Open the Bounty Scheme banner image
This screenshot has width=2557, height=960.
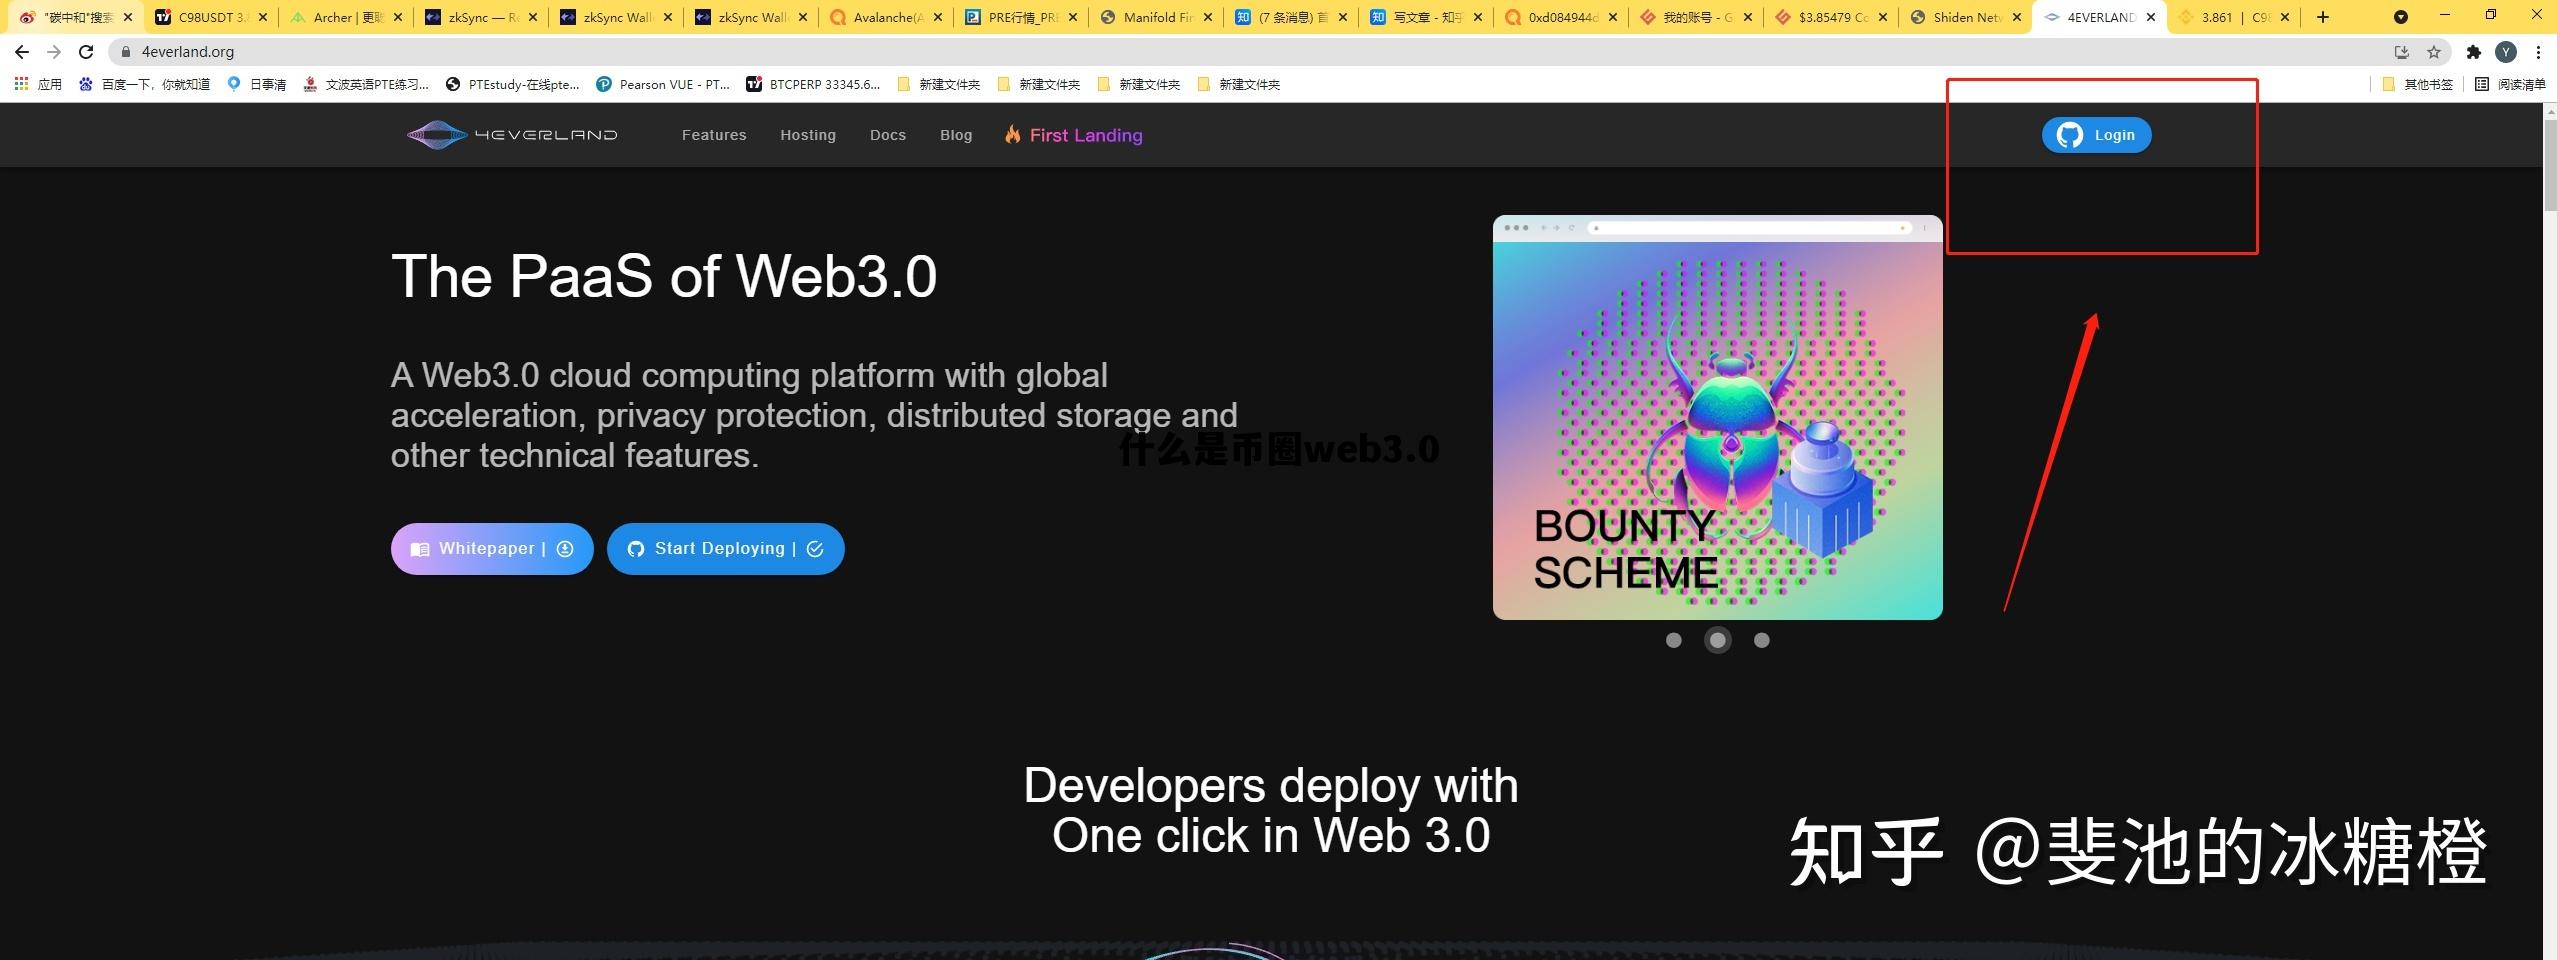click(1718, 418)
